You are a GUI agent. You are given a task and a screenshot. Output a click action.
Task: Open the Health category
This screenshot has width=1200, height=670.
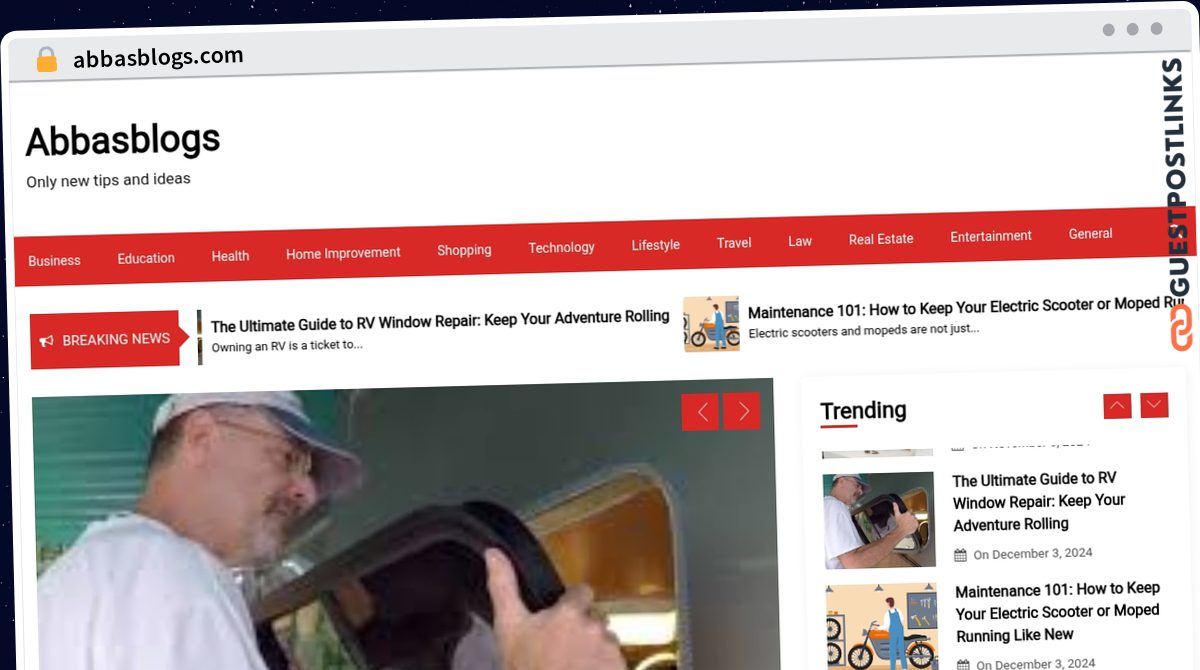[x=230, y=256]
